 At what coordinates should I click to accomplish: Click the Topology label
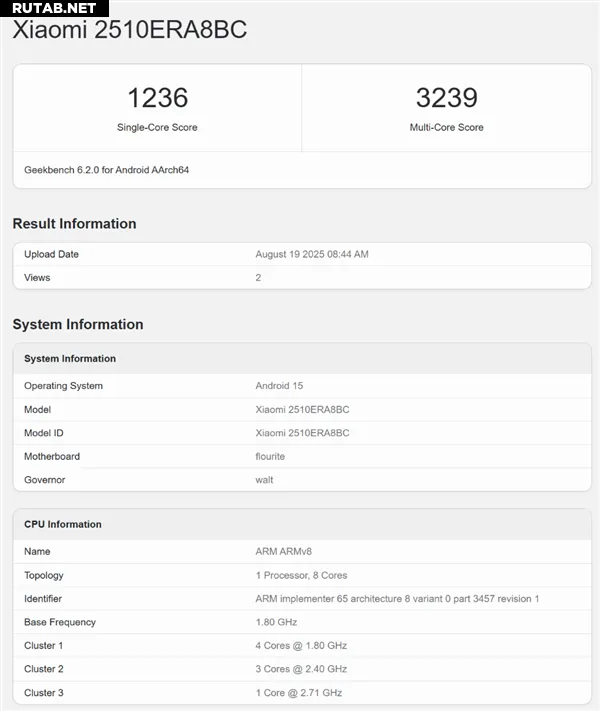click(x=44, y=575)
